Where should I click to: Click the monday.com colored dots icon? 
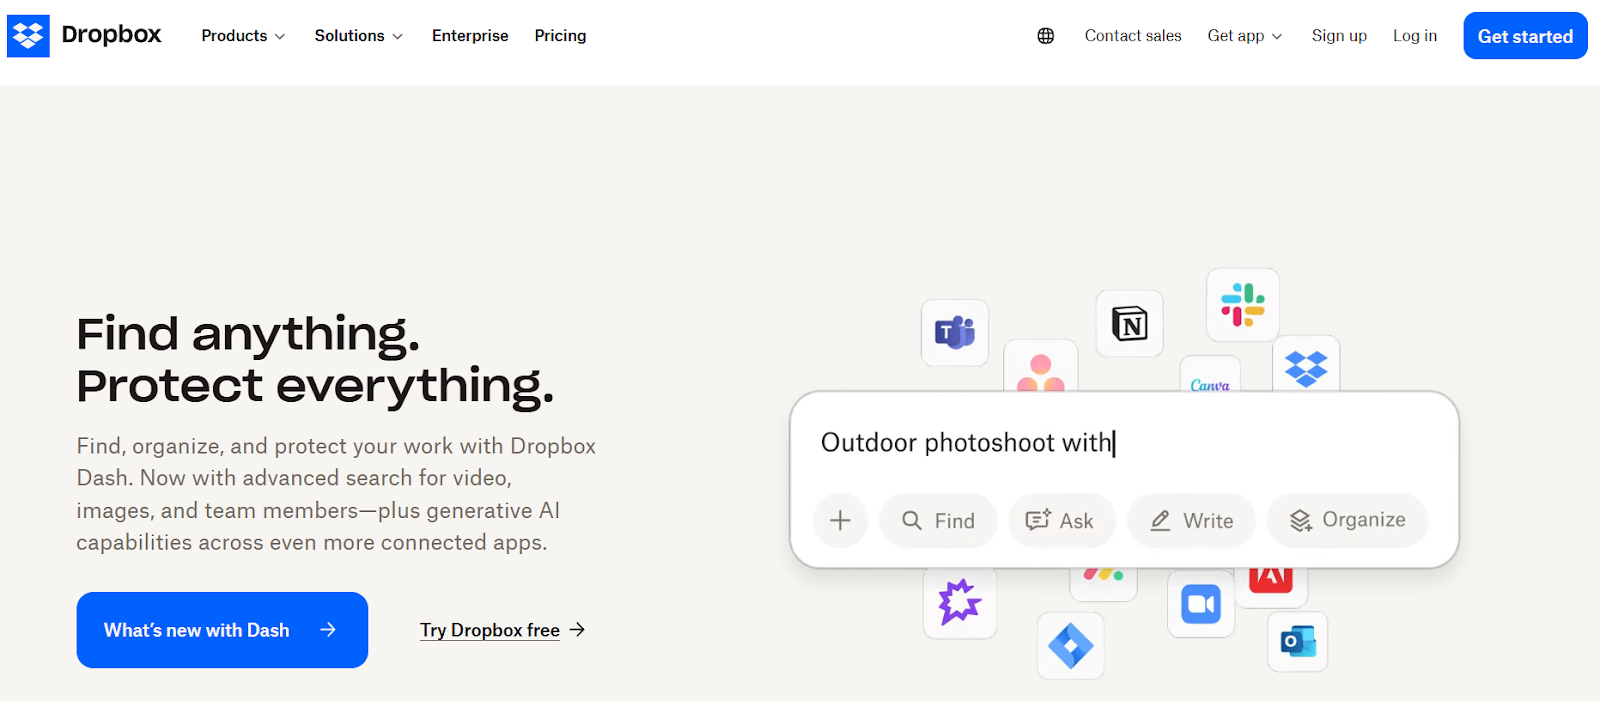[1104, 582]
